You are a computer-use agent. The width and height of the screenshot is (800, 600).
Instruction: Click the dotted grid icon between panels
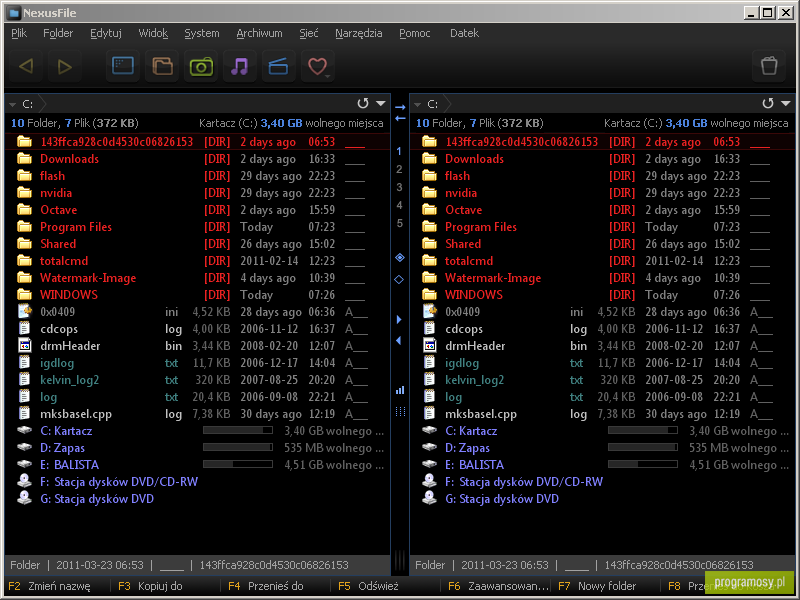[400, 411]
